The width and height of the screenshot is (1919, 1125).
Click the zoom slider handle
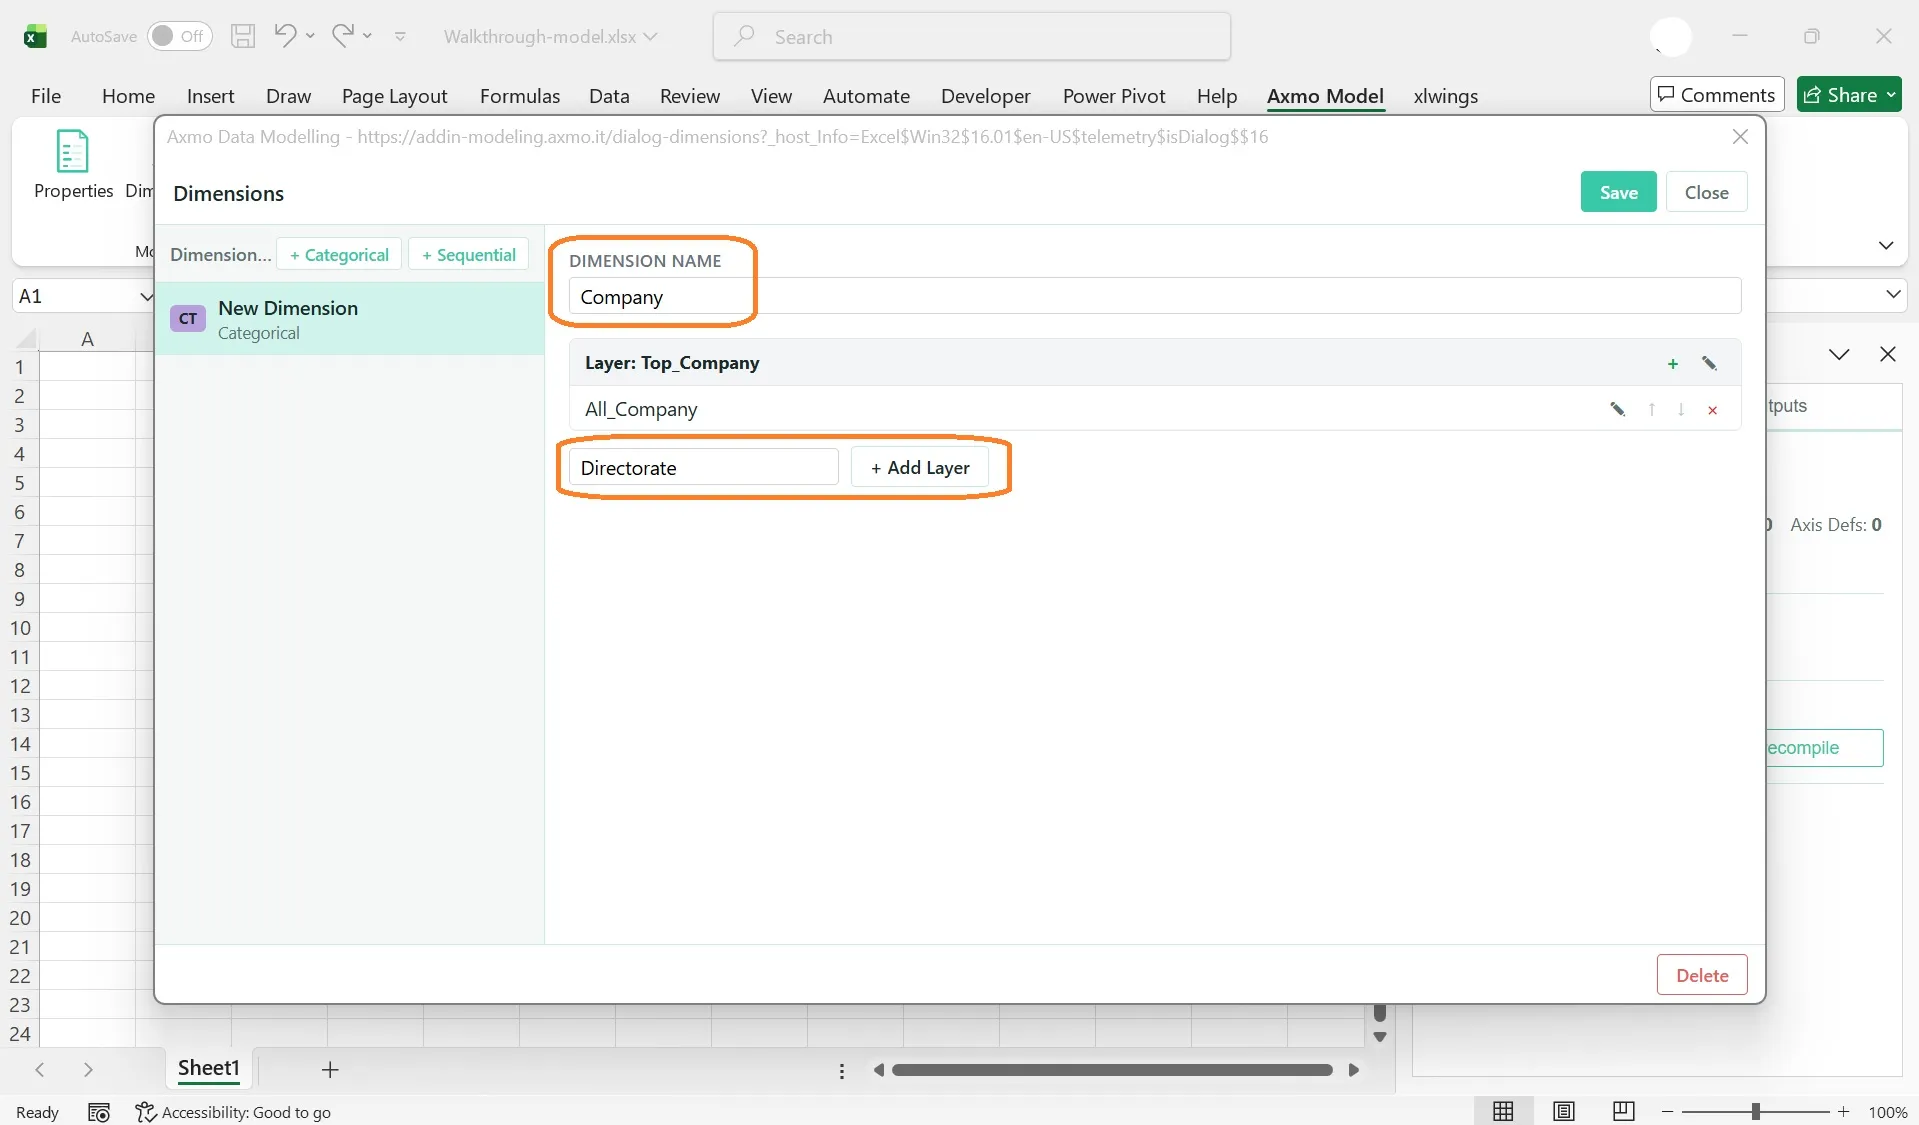click(1755, 1112)
